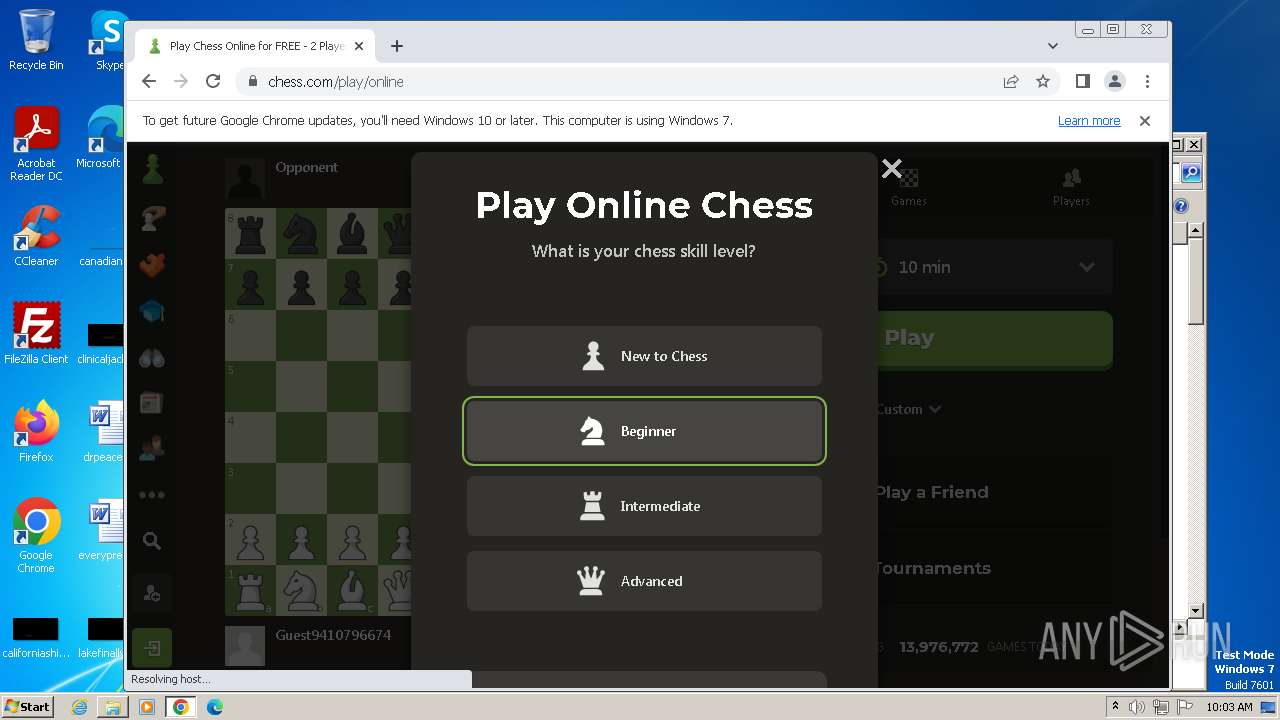The height and width of the screenshot is (720, 1280).
Task: Open the Social friends sidebar icon
Action: [x=152, y=449]
